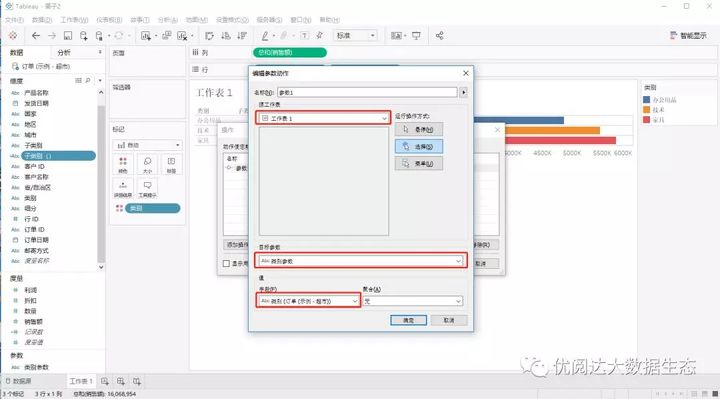Open the aggregation 无 dropdown
This screenshot has width=720, height=399.
[412, 301]
